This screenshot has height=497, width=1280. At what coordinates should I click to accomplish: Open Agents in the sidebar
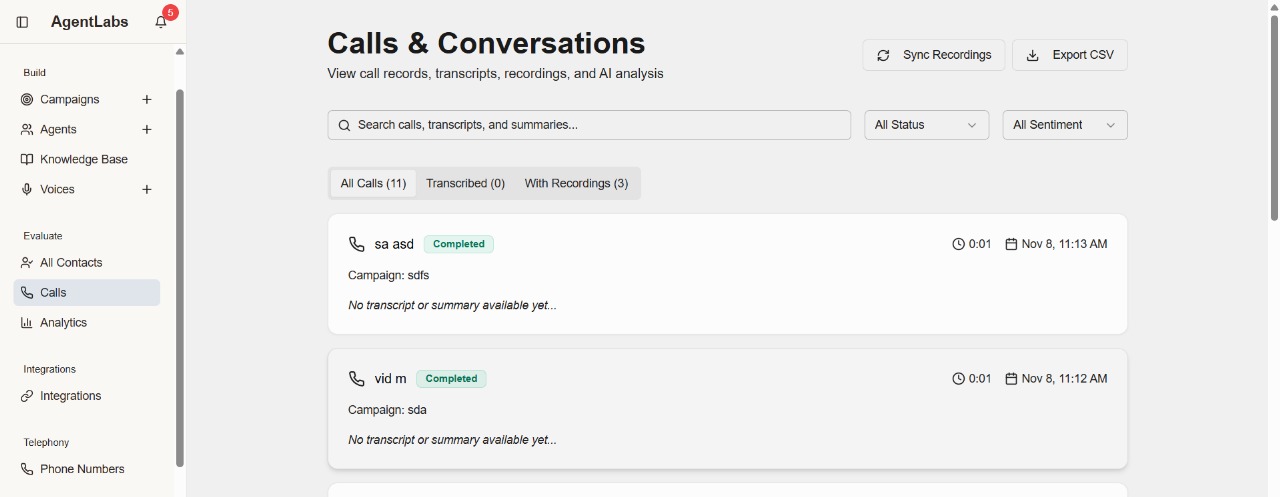click(59, 130)
